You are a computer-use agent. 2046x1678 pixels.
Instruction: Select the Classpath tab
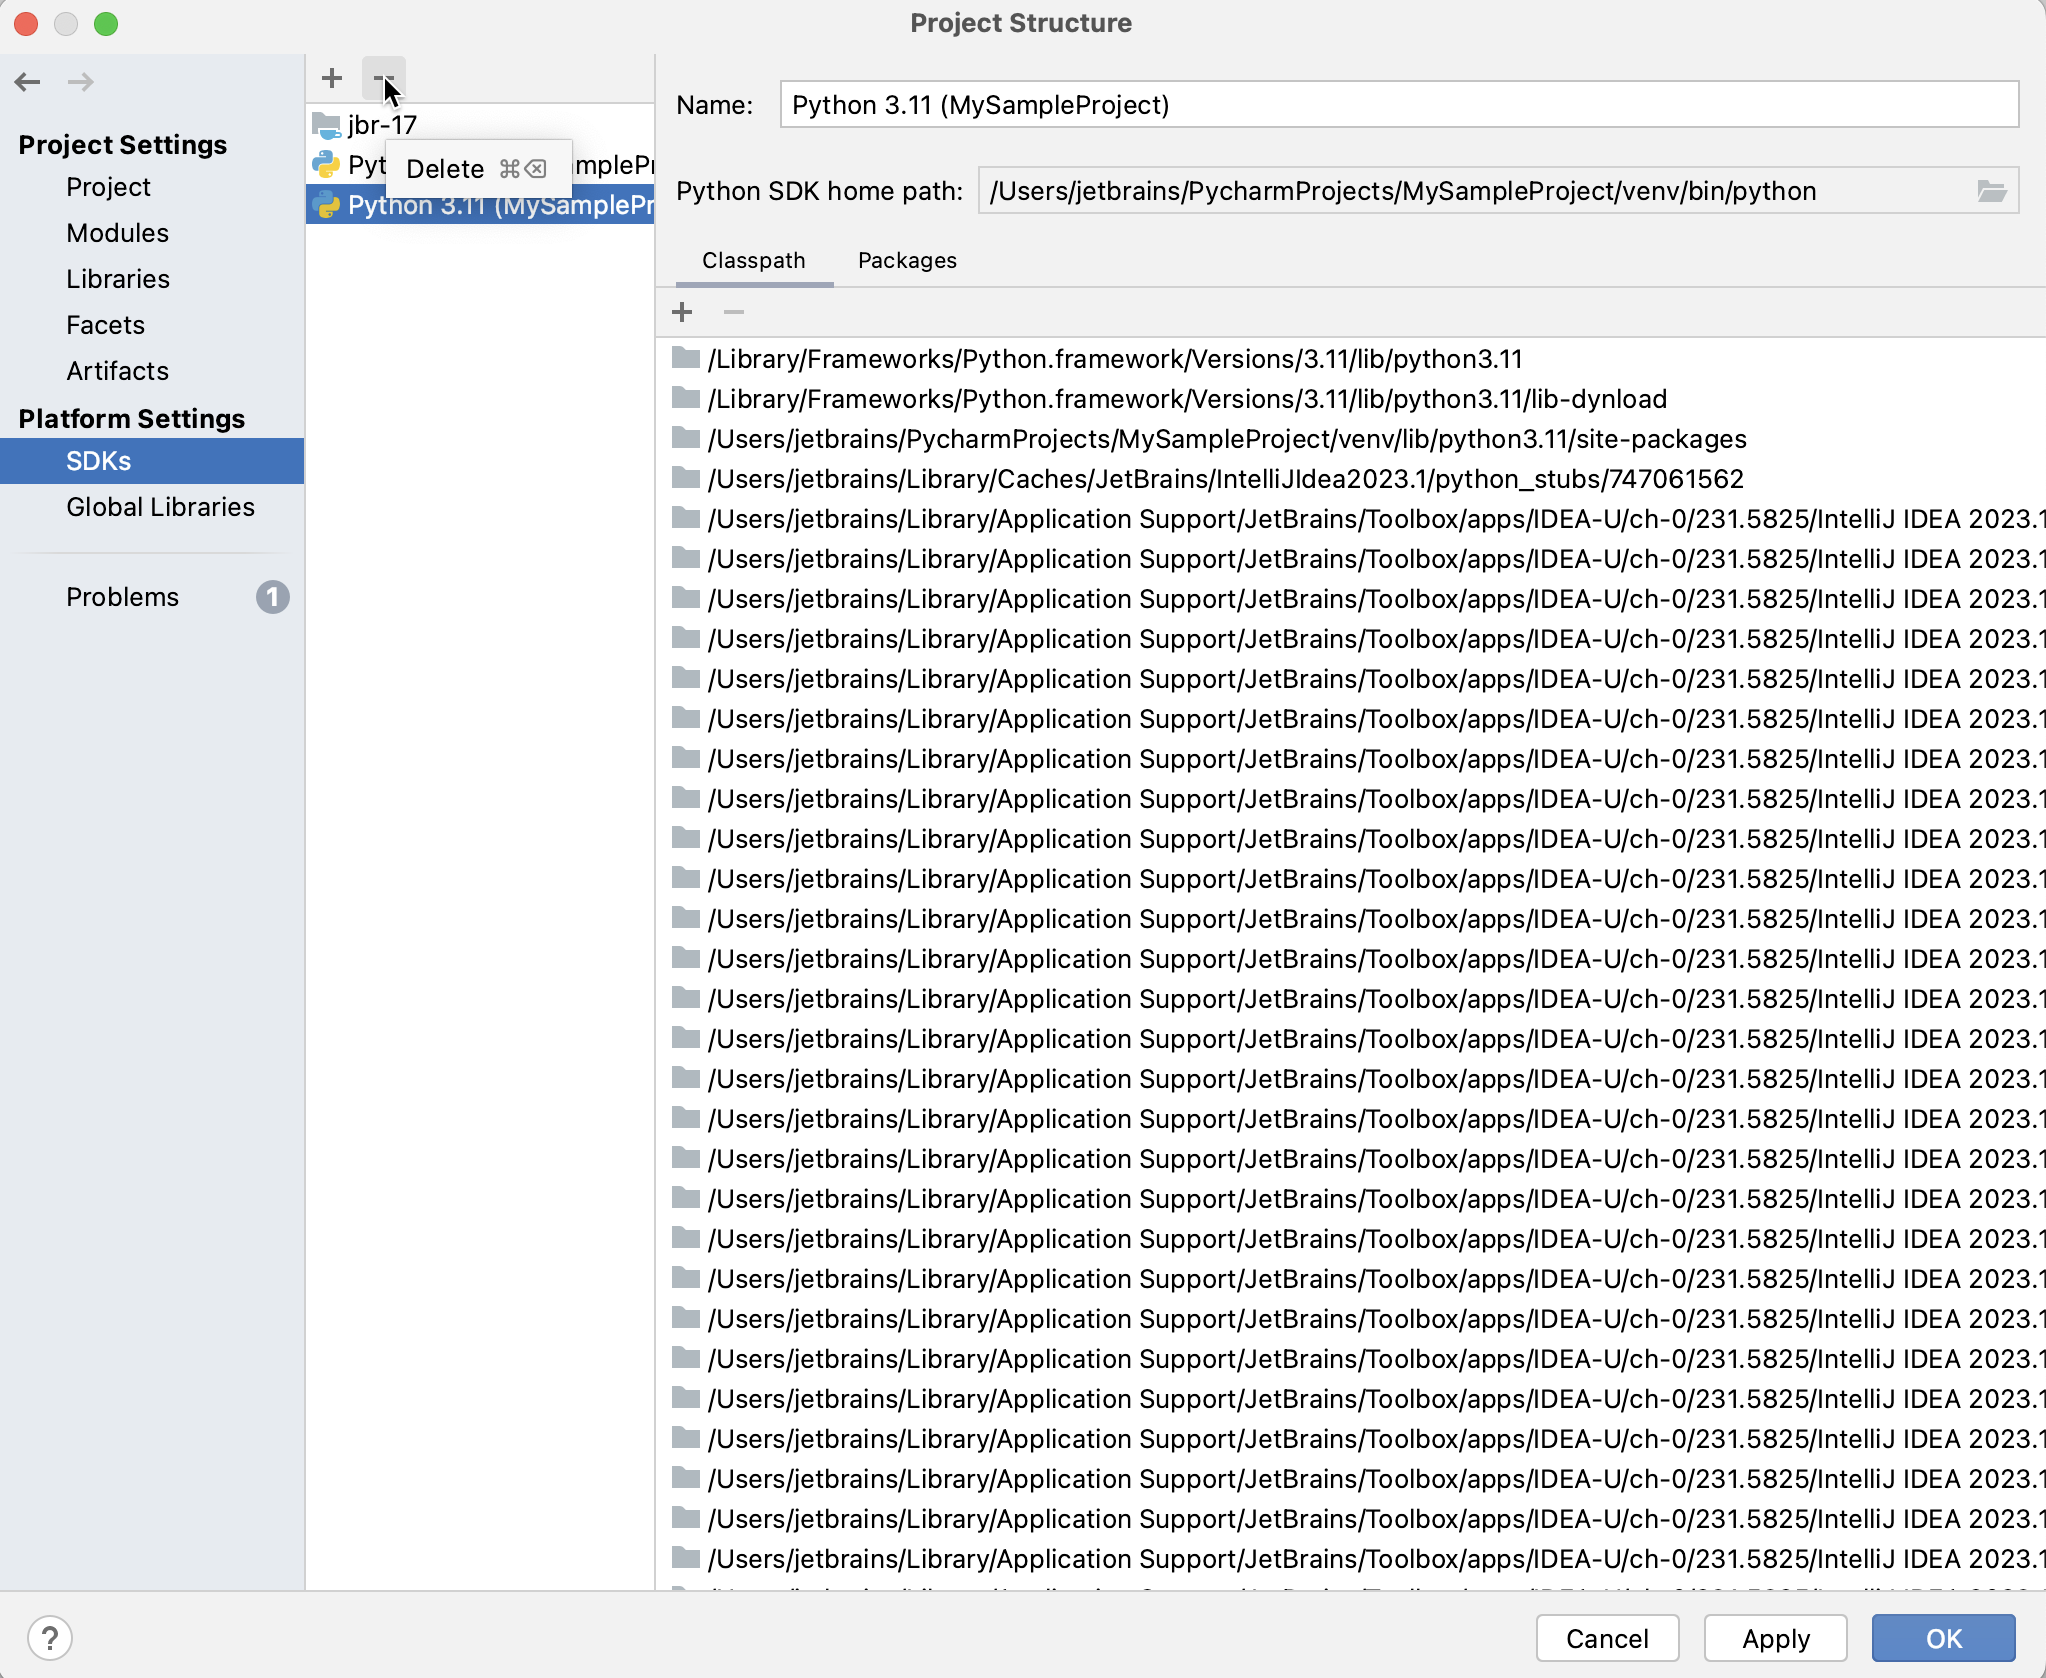coord(755,260)
